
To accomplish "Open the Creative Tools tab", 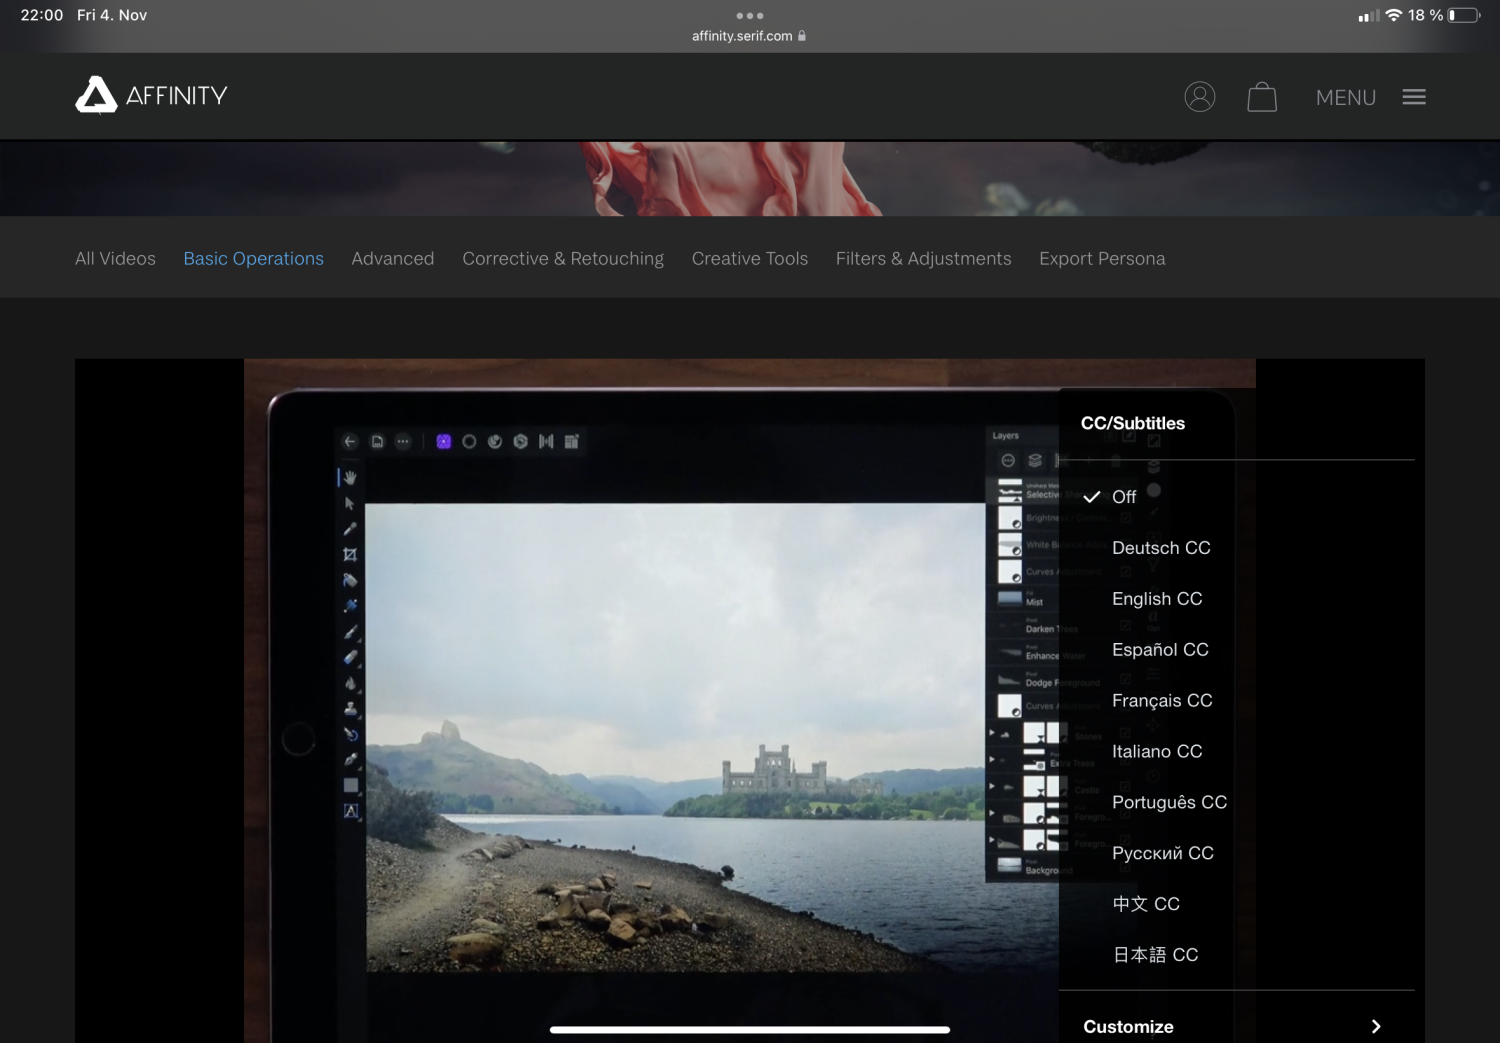I will (x=749, y=259).
